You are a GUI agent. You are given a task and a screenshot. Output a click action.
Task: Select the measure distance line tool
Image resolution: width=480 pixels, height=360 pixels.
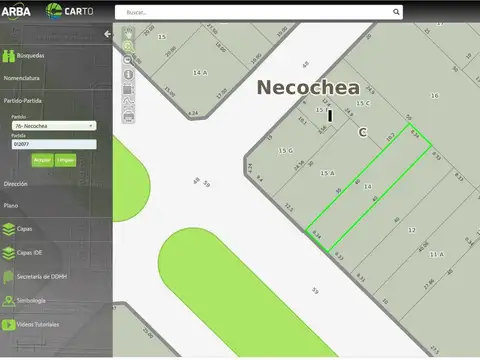click(129, 102)
